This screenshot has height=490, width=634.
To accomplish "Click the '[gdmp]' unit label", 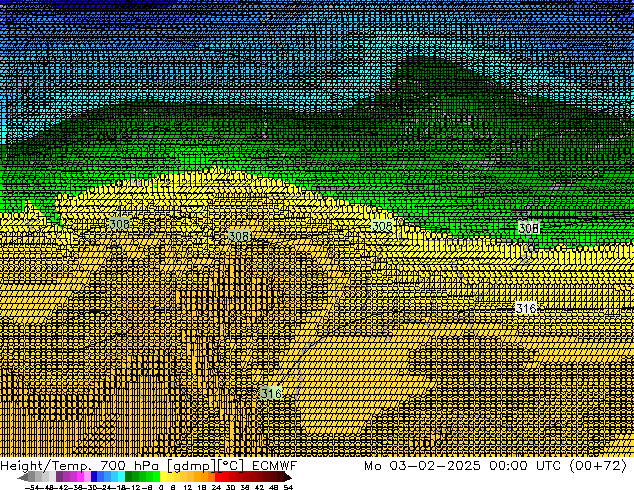I will pos(190,466).
